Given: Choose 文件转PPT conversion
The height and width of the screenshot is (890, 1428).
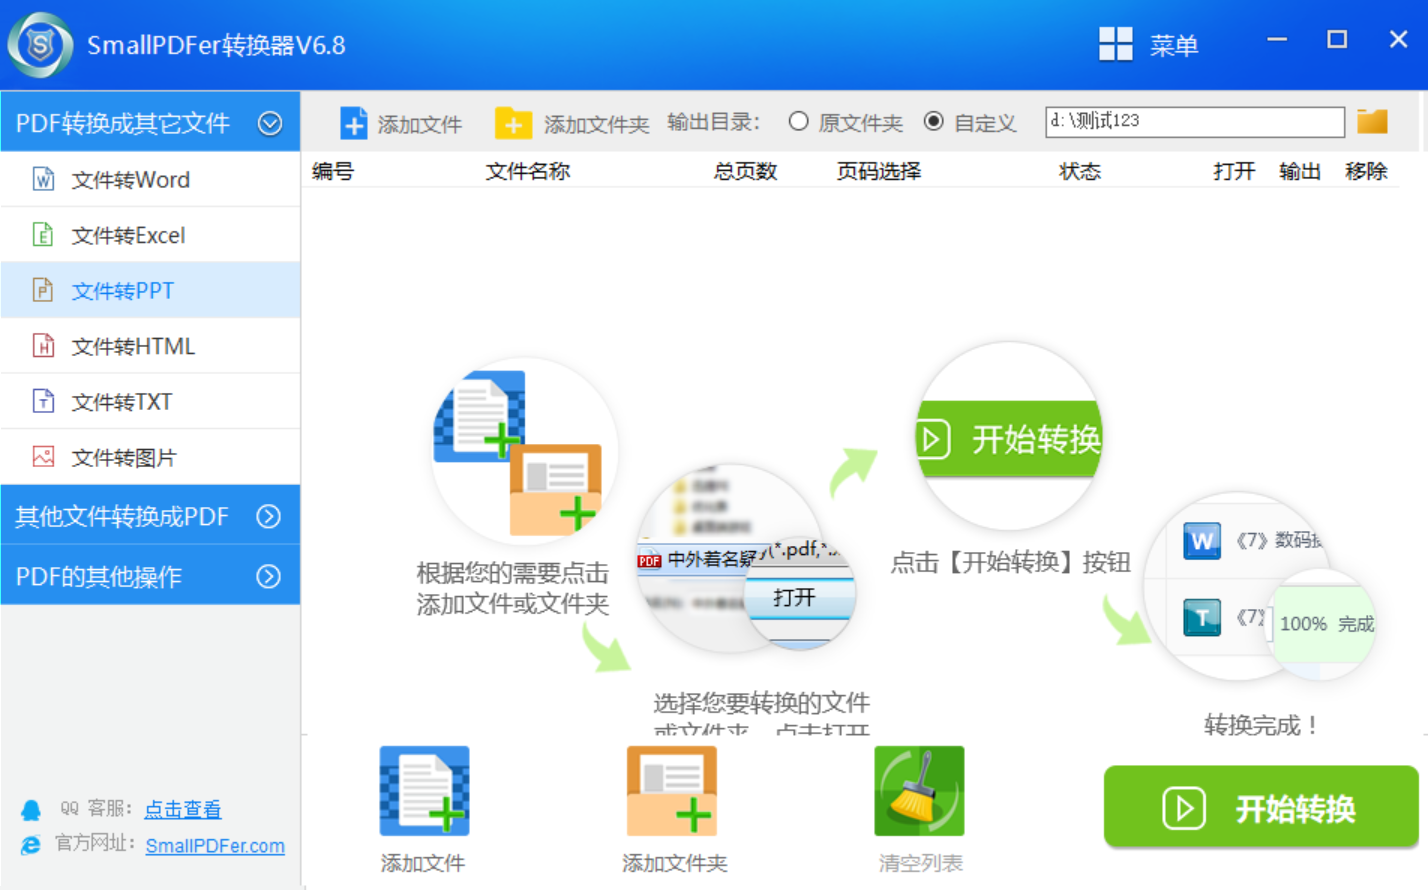Looking at the screenshot, I should tap(150, 290).
